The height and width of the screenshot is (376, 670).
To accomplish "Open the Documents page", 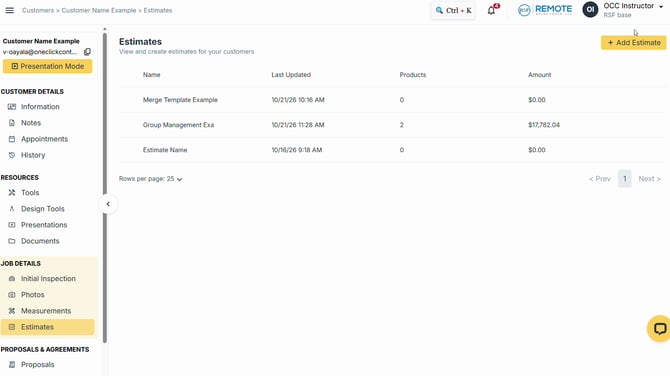I will coord(40,241).
